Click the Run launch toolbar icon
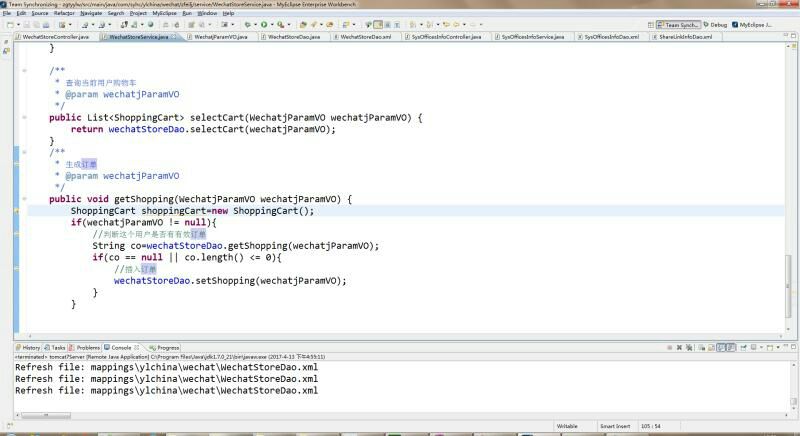This screenshot has height=436, width=800. pos(263,24)
